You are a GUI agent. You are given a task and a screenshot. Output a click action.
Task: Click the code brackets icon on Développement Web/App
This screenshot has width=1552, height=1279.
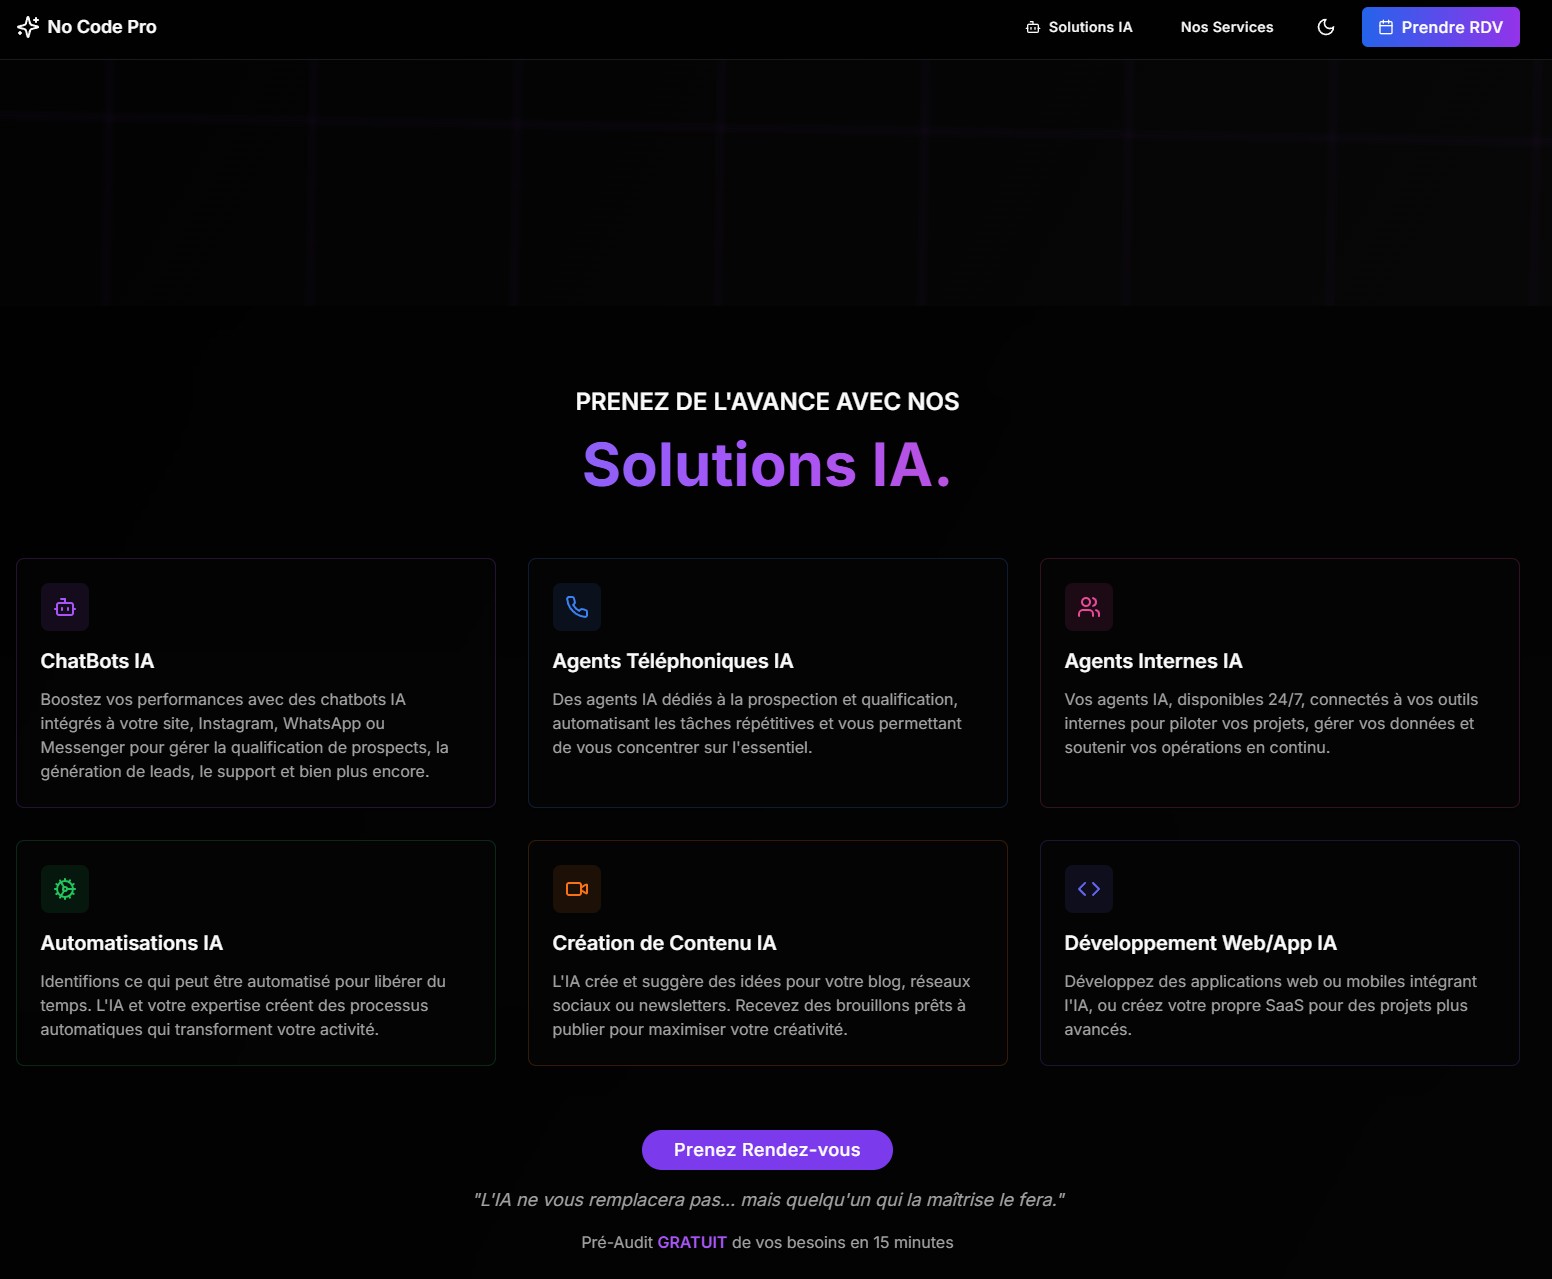click(x=1089, y=889)
